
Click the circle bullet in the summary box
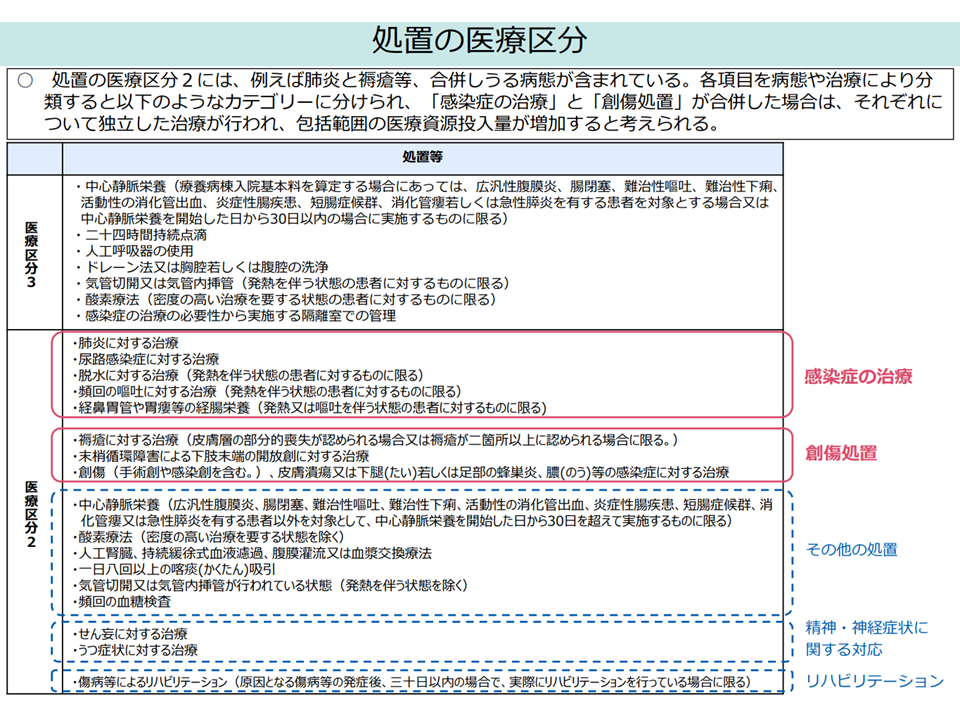pos(25,80)
